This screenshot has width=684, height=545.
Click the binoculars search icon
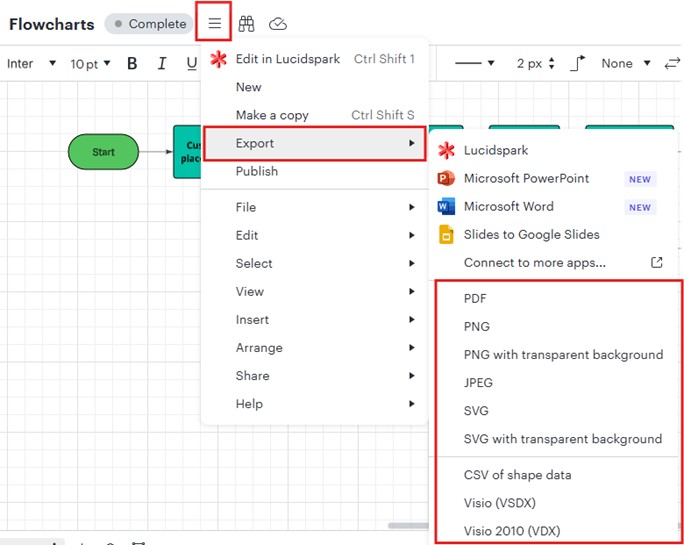pyautogui.click(x=246, y=23)
